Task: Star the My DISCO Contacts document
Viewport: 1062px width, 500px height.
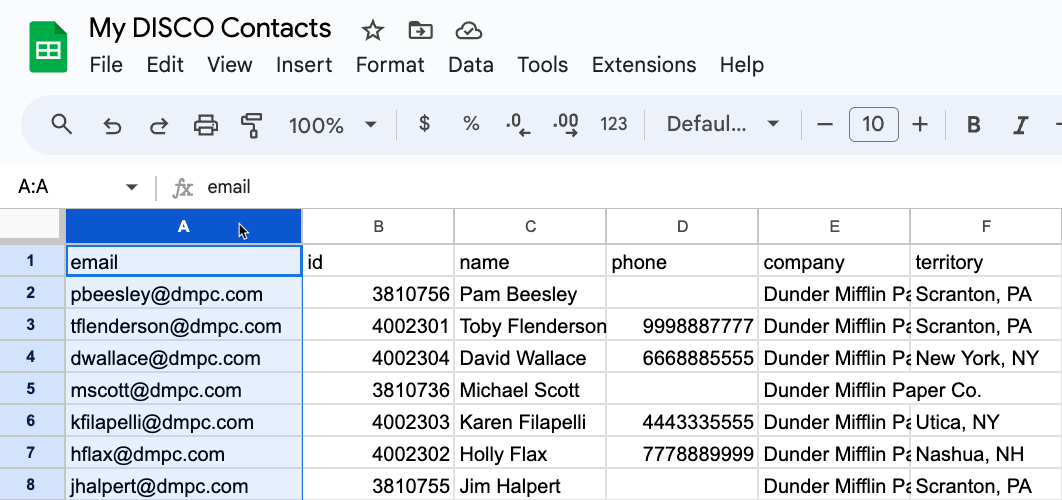Action: click(x=373, y=30)
